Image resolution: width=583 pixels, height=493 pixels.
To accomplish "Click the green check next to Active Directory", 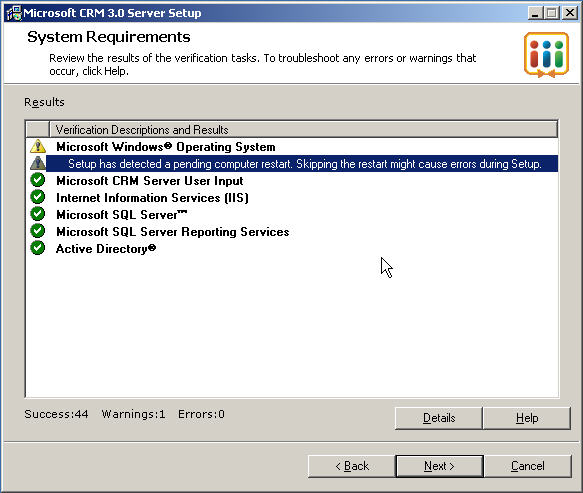I will [x=38, y=248].
